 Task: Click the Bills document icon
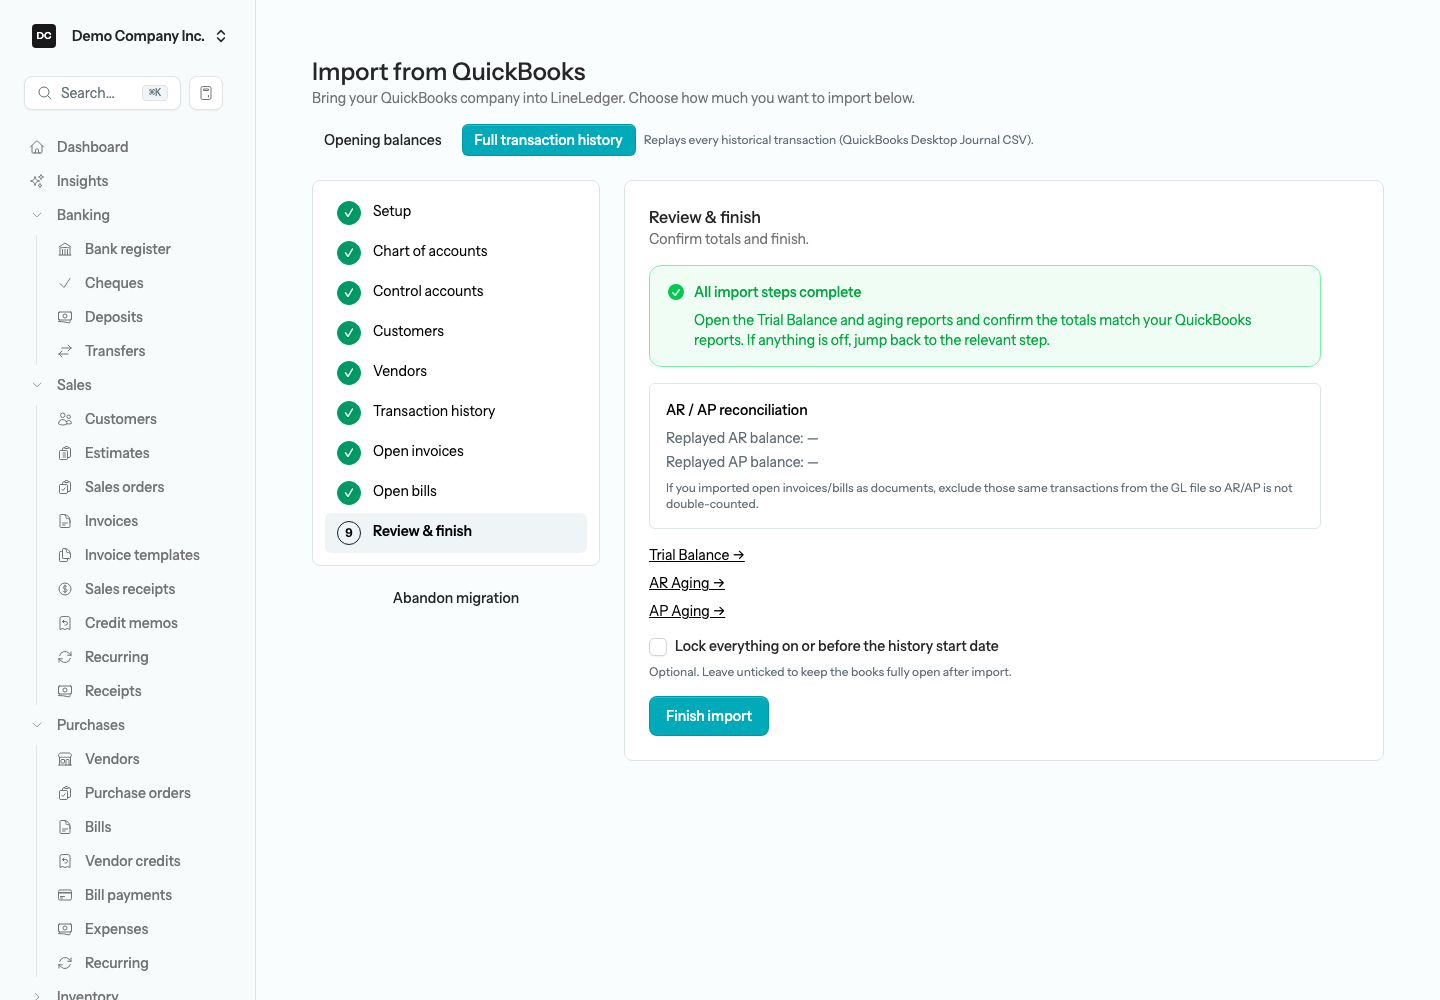coord(65,827)
